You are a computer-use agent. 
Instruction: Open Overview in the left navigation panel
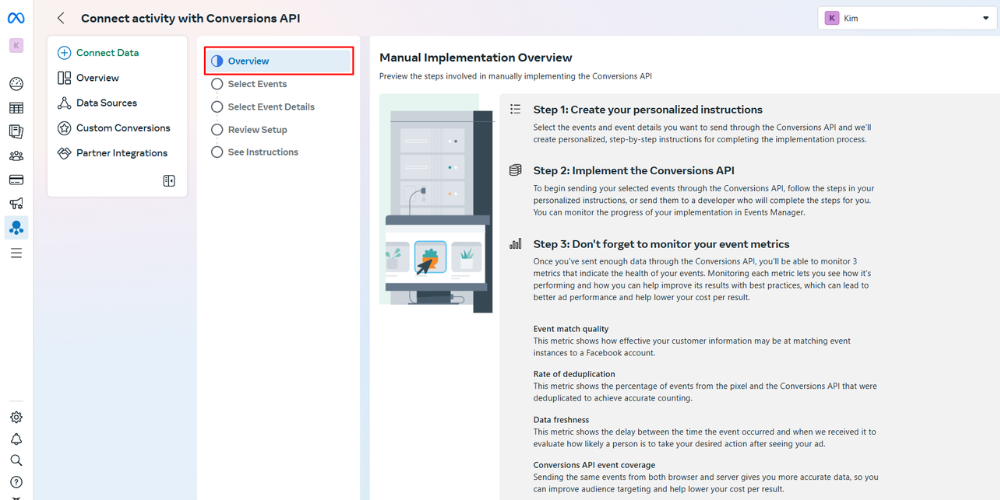tap(88, 78)
